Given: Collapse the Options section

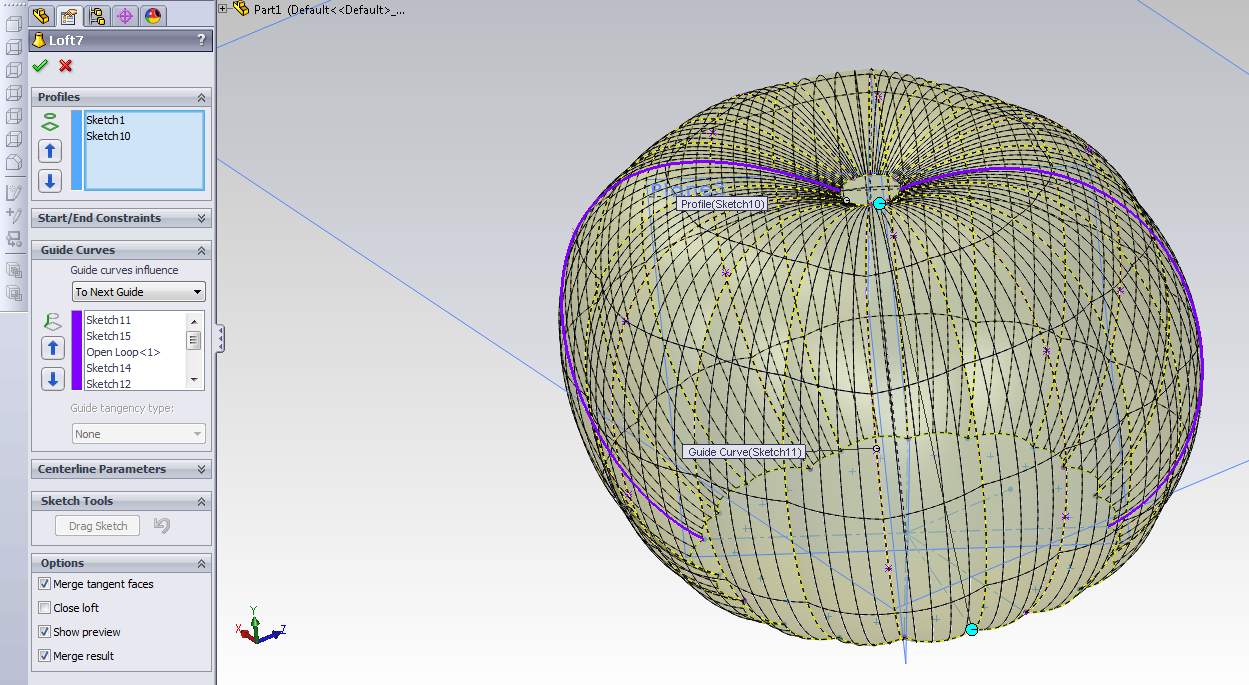Looking at the screenshot, I should coord(202,563).
